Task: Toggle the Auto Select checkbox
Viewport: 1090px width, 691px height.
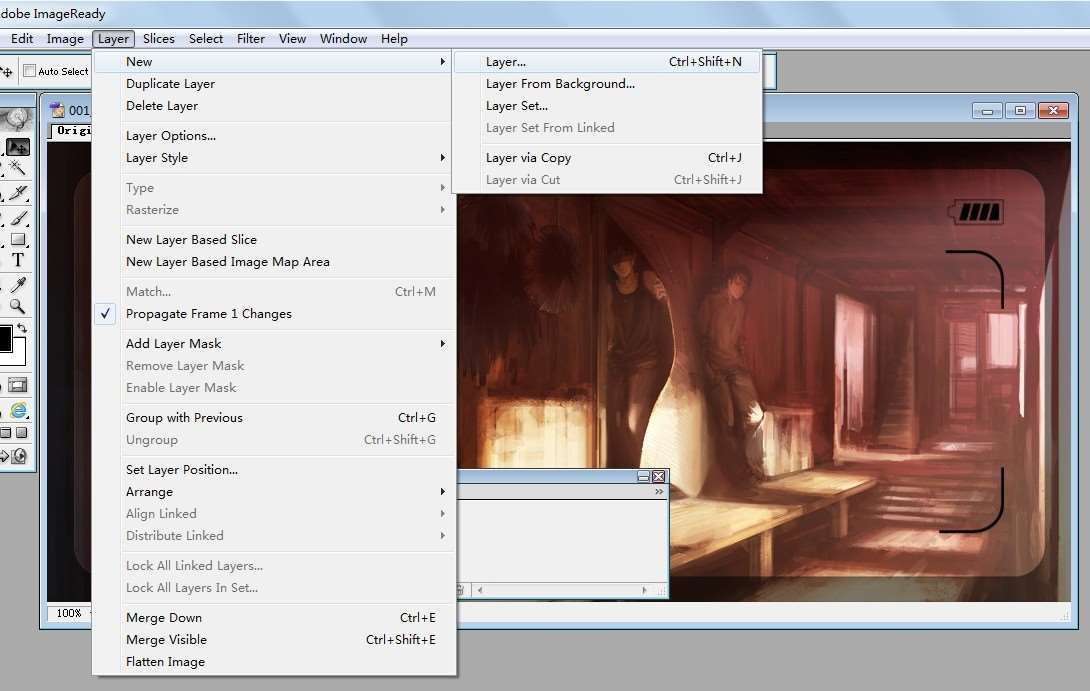Action: [x=29, y=71]
